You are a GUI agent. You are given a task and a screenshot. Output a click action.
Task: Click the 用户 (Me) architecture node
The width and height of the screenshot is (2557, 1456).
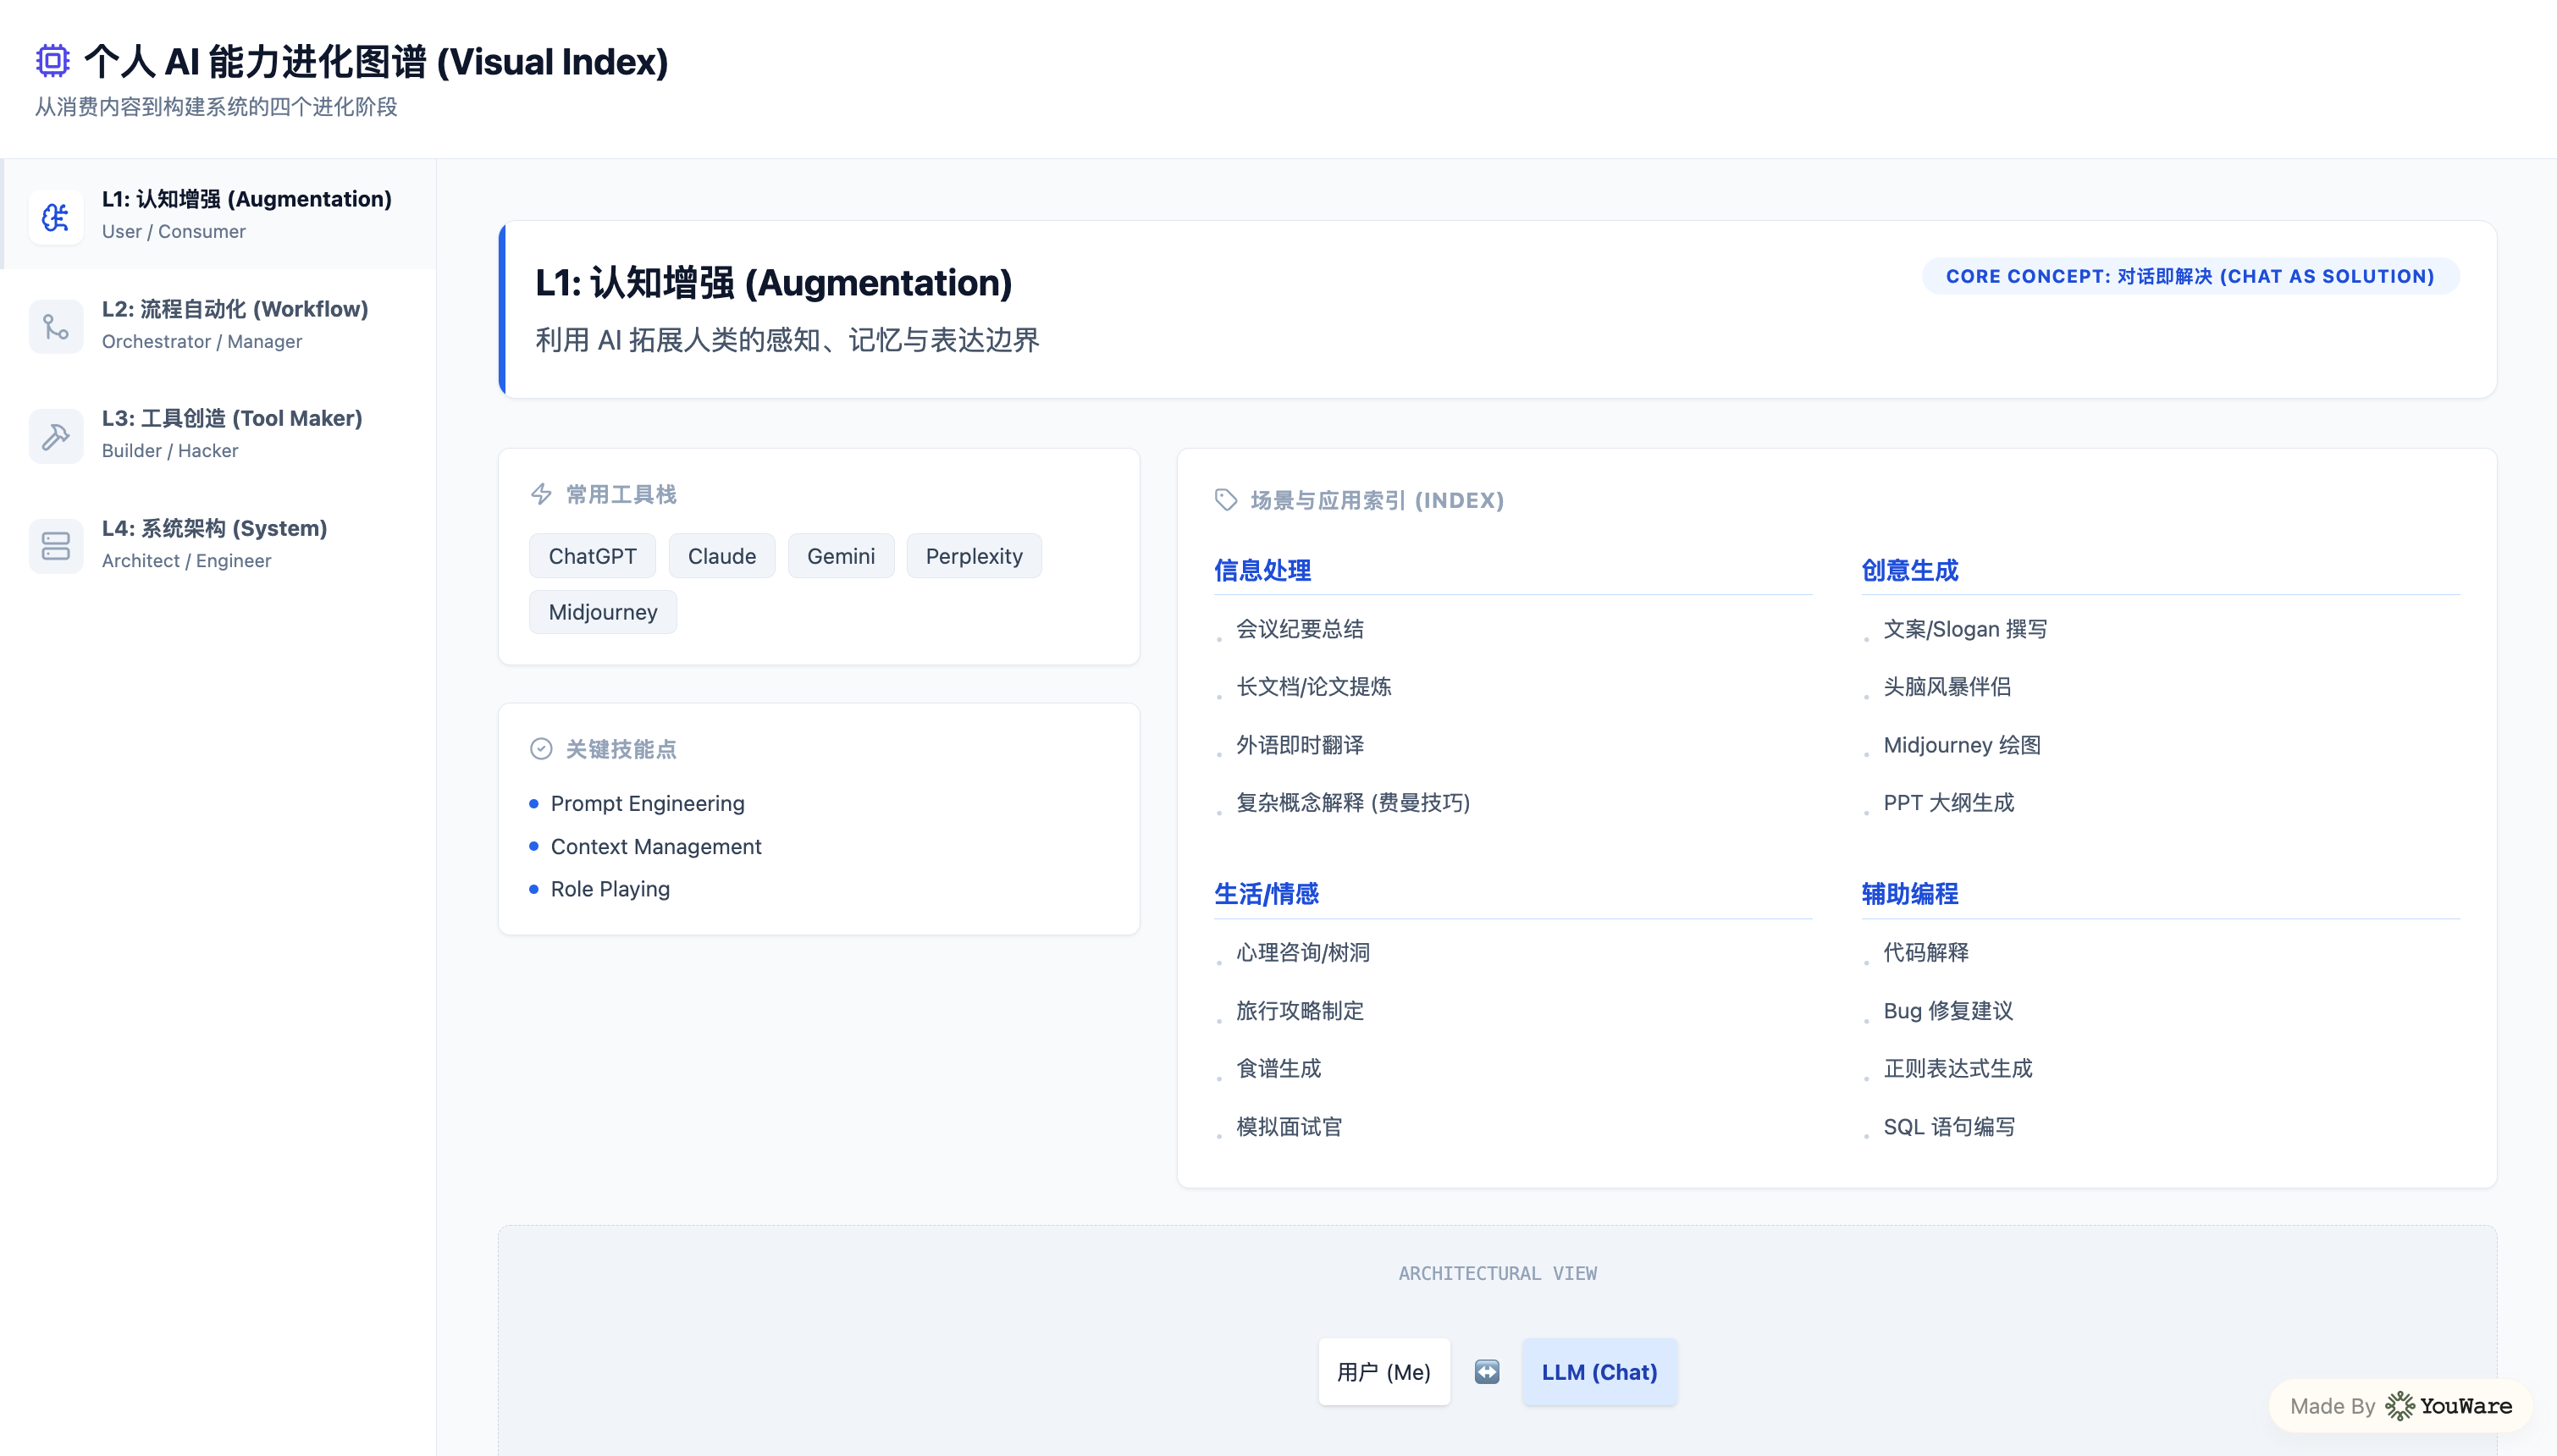(1383, 1372)
